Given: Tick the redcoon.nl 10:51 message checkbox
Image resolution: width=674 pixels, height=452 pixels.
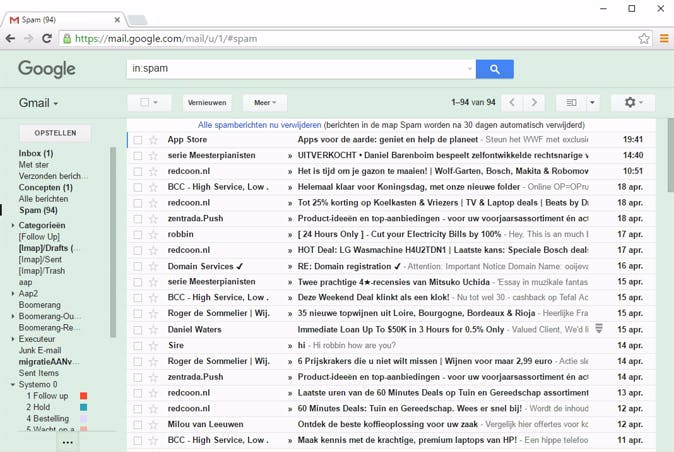Looking at the screenshot, I should coord(138,172).
